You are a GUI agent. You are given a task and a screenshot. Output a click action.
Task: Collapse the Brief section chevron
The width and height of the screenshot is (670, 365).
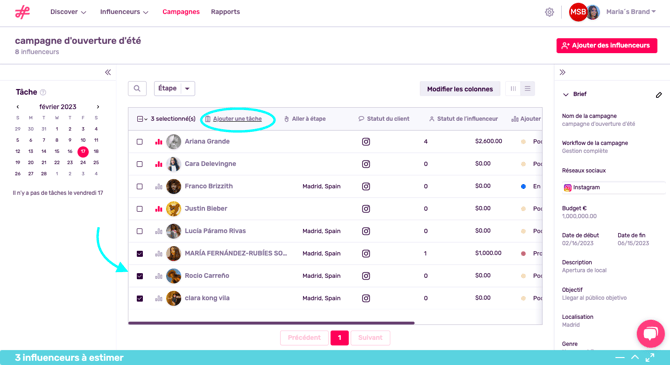[566, 94]
